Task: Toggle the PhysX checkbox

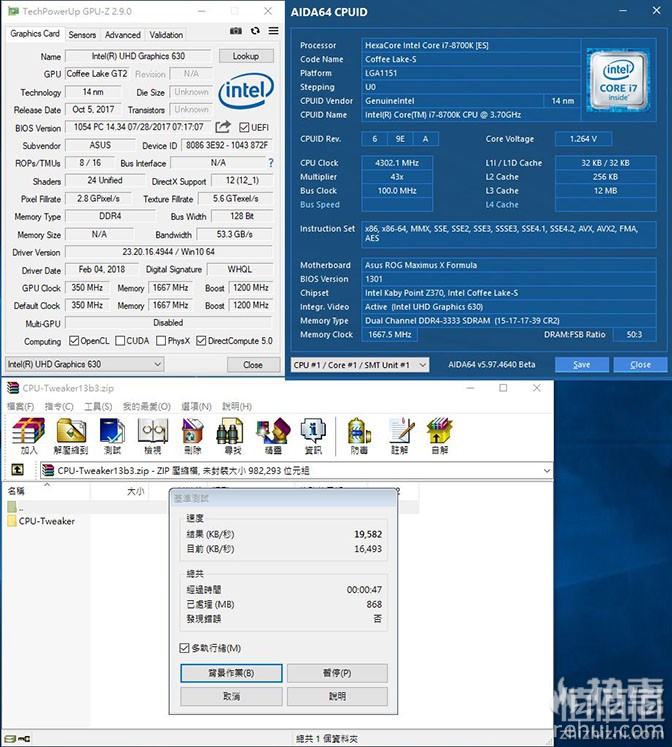Action: (x=161, y=341)
